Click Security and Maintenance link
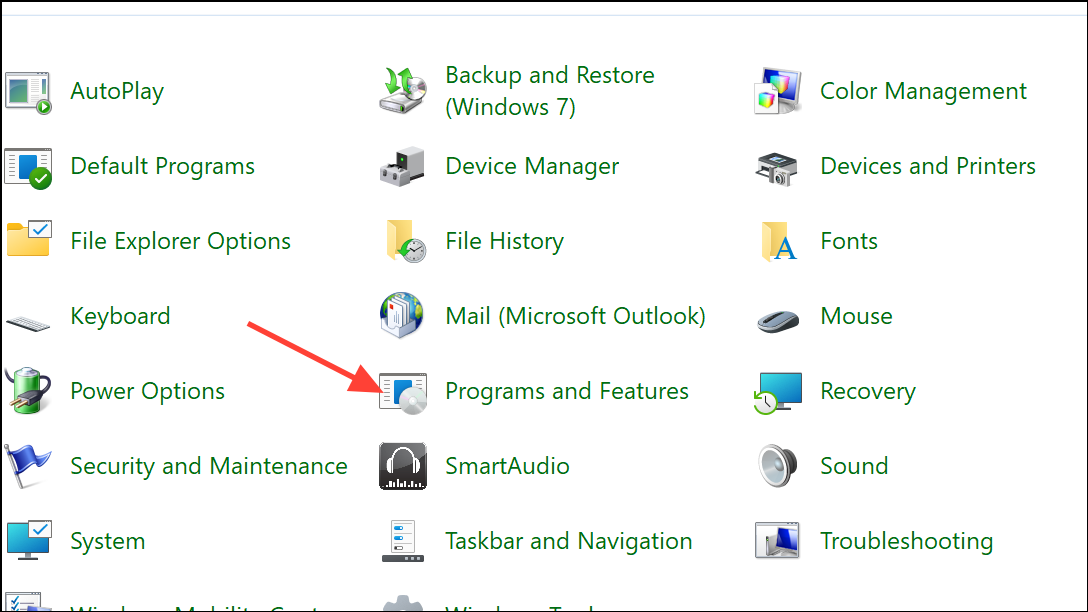Image resolution: width=1088 pixels, height=612 pixels. pyautogui.click(x=209, y=466)
